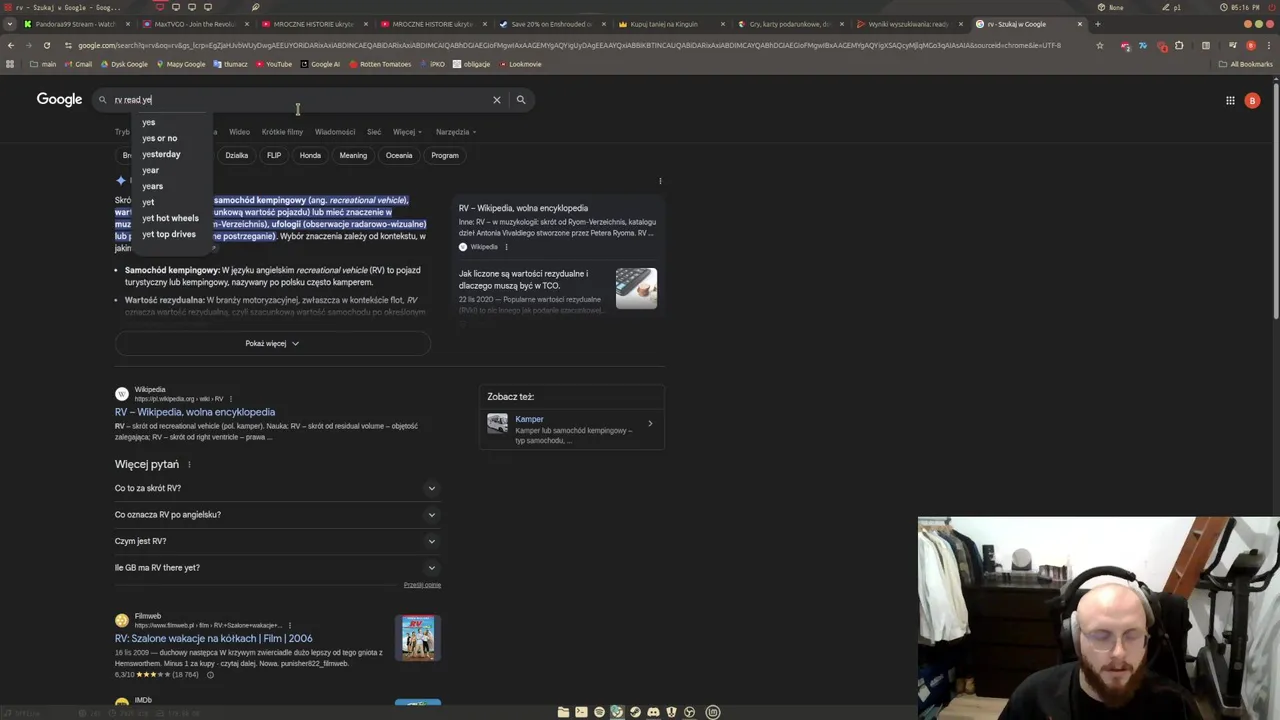Open Wikipedia source card in sidebar

click(x=557, y=227)
